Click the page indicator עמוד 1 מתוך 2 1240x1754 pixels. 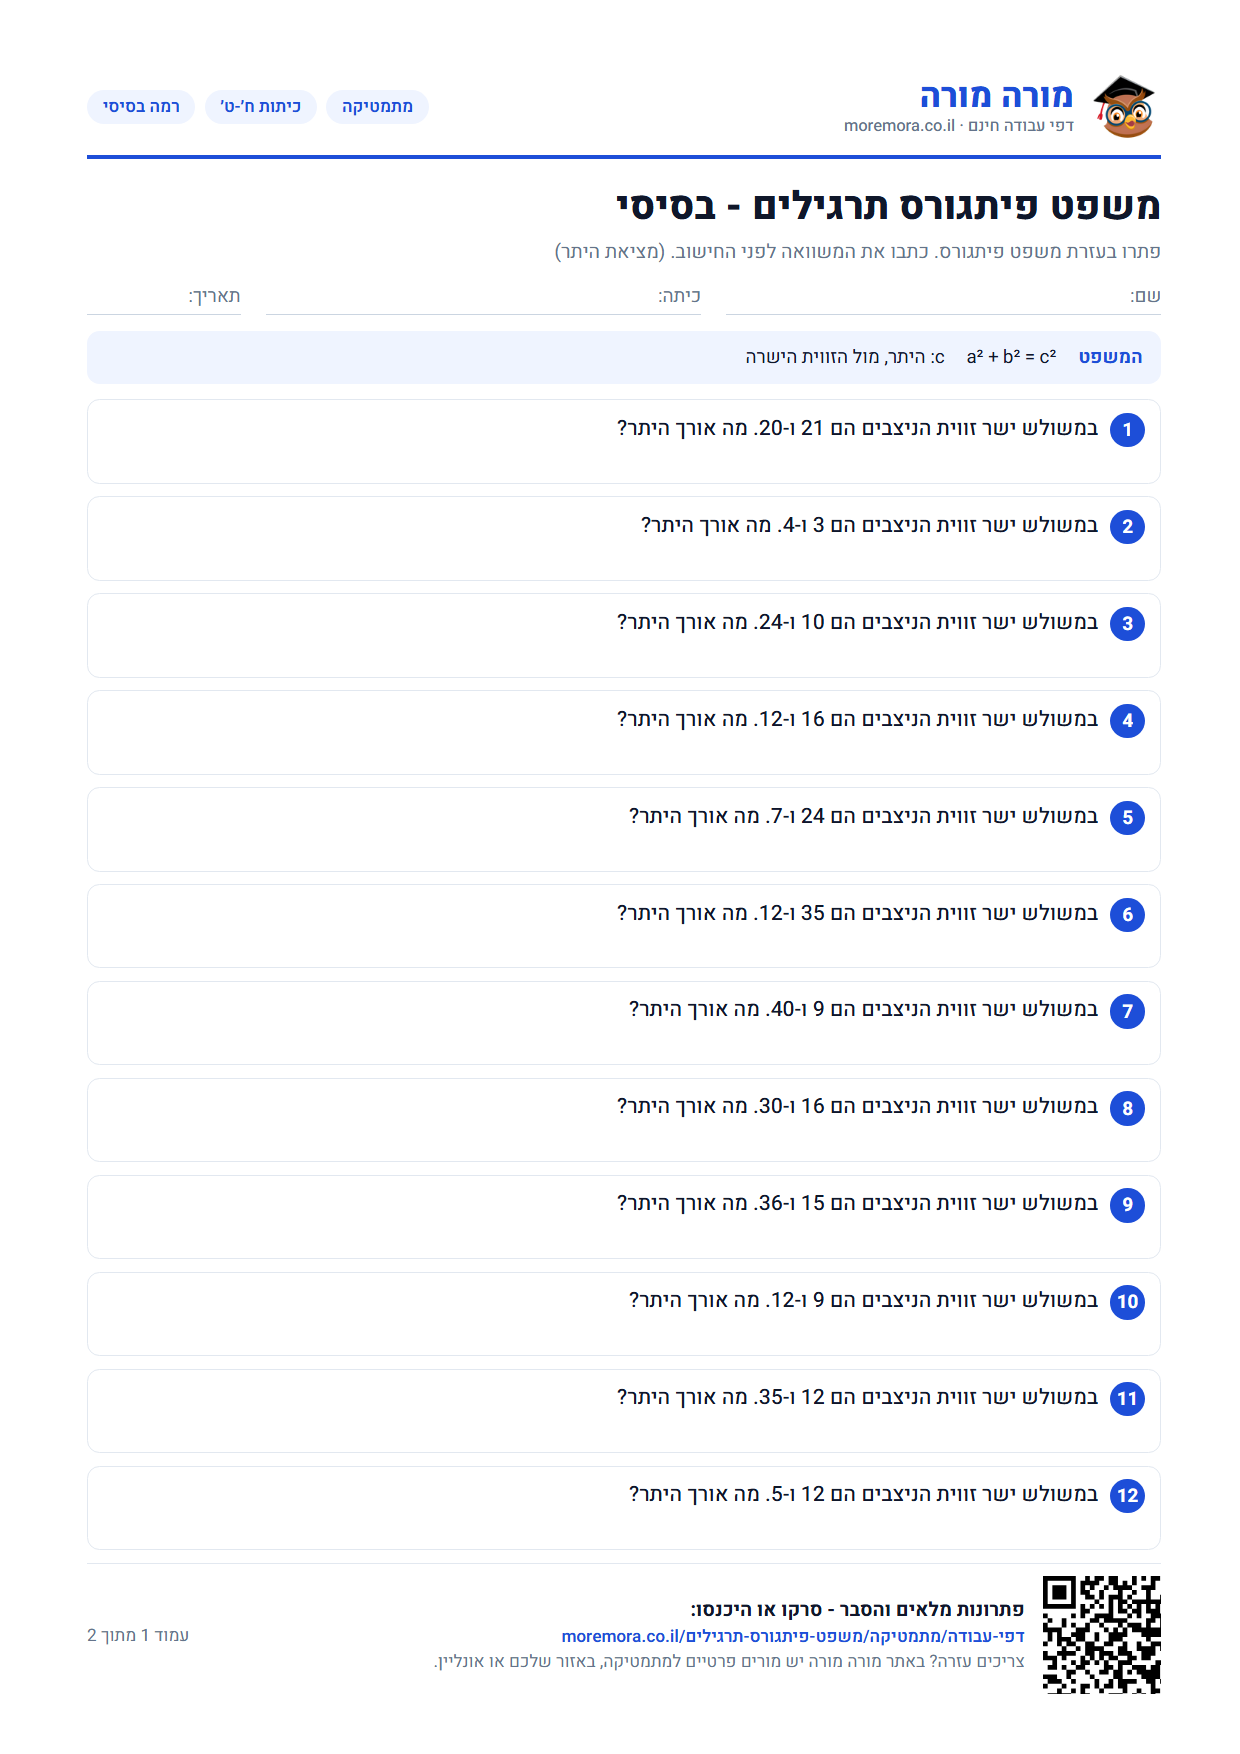138,1635
